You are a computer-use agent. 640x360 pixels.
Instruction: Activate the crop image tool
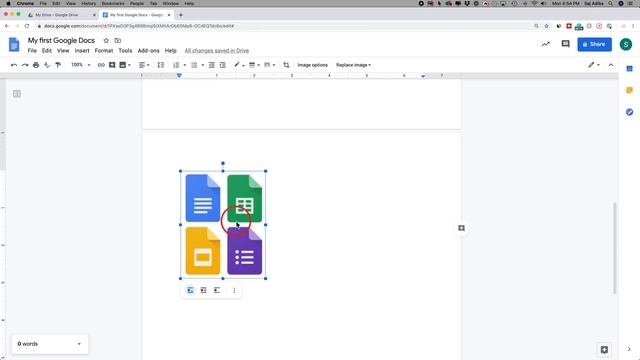(286, 65)
